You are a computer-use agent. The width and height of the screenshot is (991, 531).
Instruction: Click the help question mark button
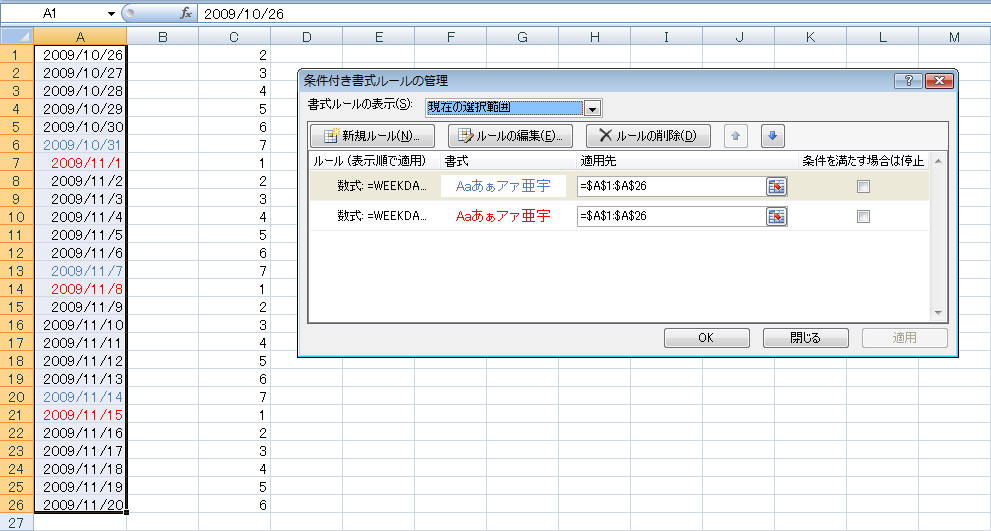(908, 81)
